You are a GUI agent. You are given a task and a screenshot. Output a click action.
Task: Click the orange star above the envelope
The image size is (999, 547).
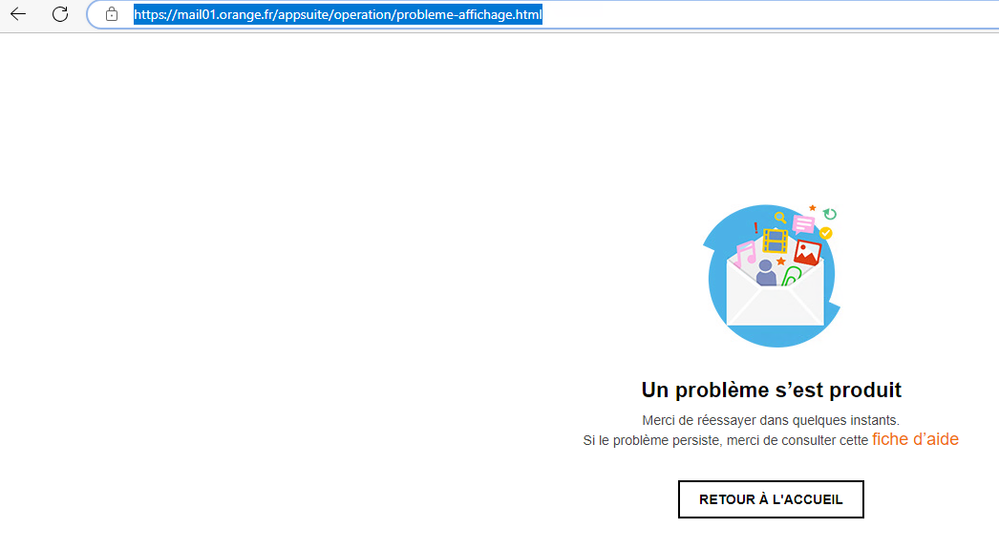coord(812,208)
